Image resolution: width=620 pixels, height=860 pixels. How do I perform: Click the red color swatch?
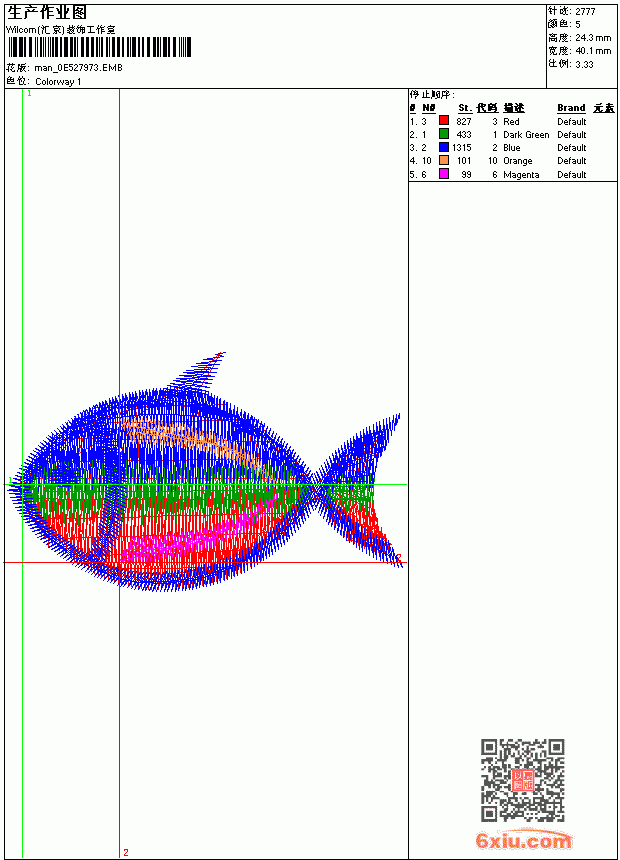pos(444,121)
